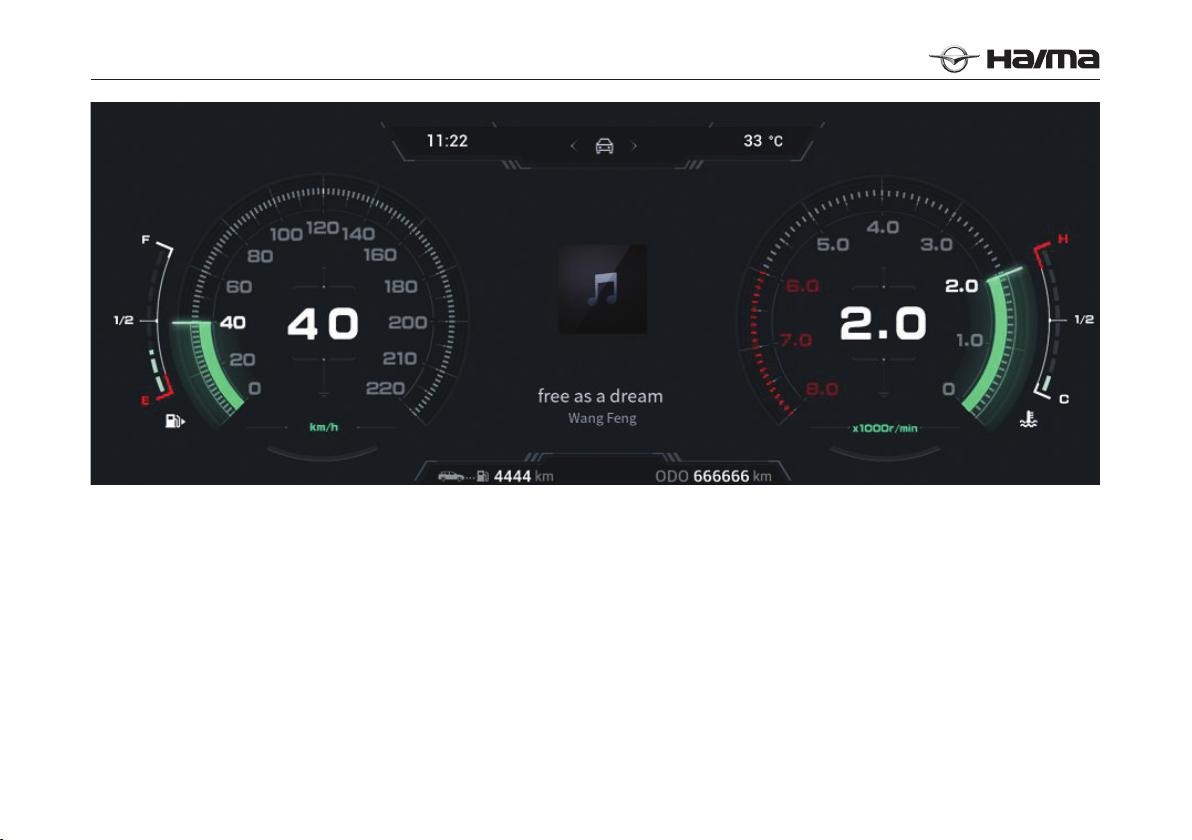Click the right chevron beside the car icon
This screenshot has width=1192, height=840.
(634, 146)
